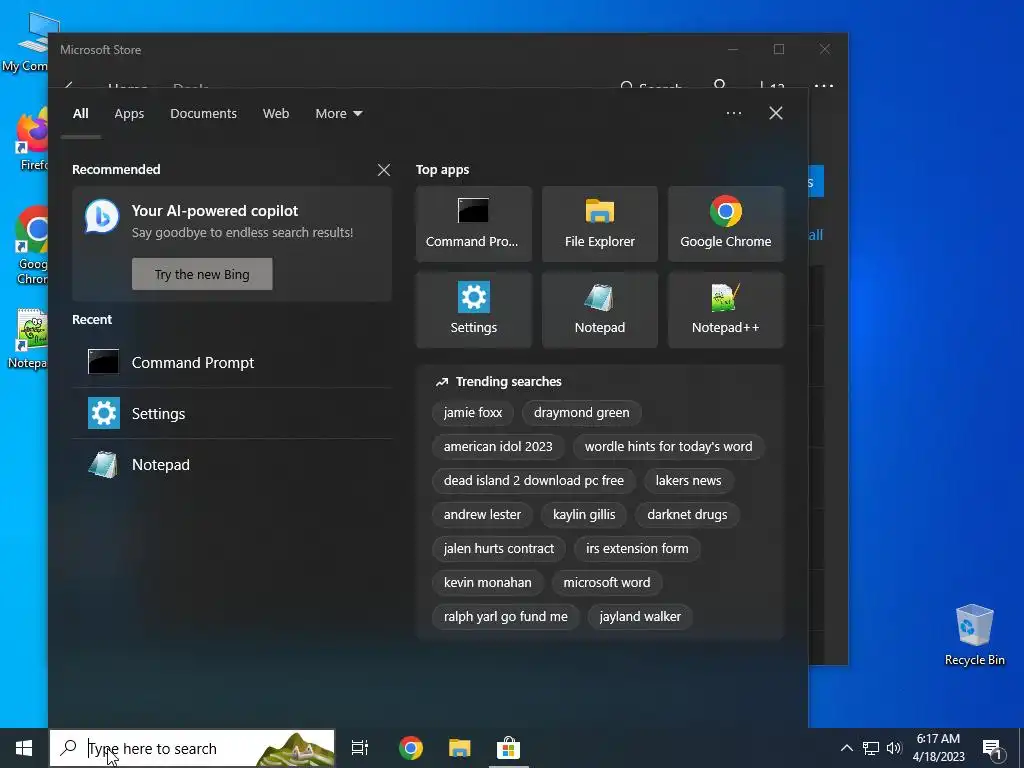Open Notepad from Recent list

coord(232,464)
